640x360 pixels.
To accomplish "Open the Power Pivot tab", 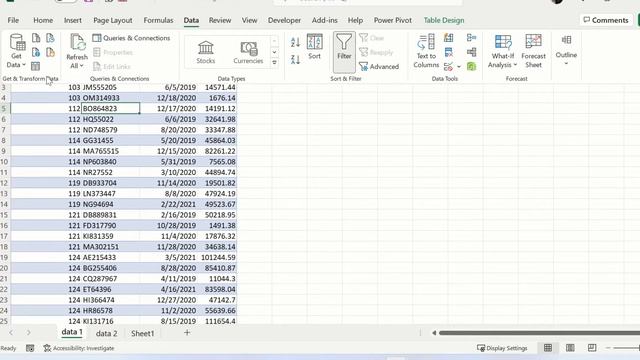I will tap(393, 20).
